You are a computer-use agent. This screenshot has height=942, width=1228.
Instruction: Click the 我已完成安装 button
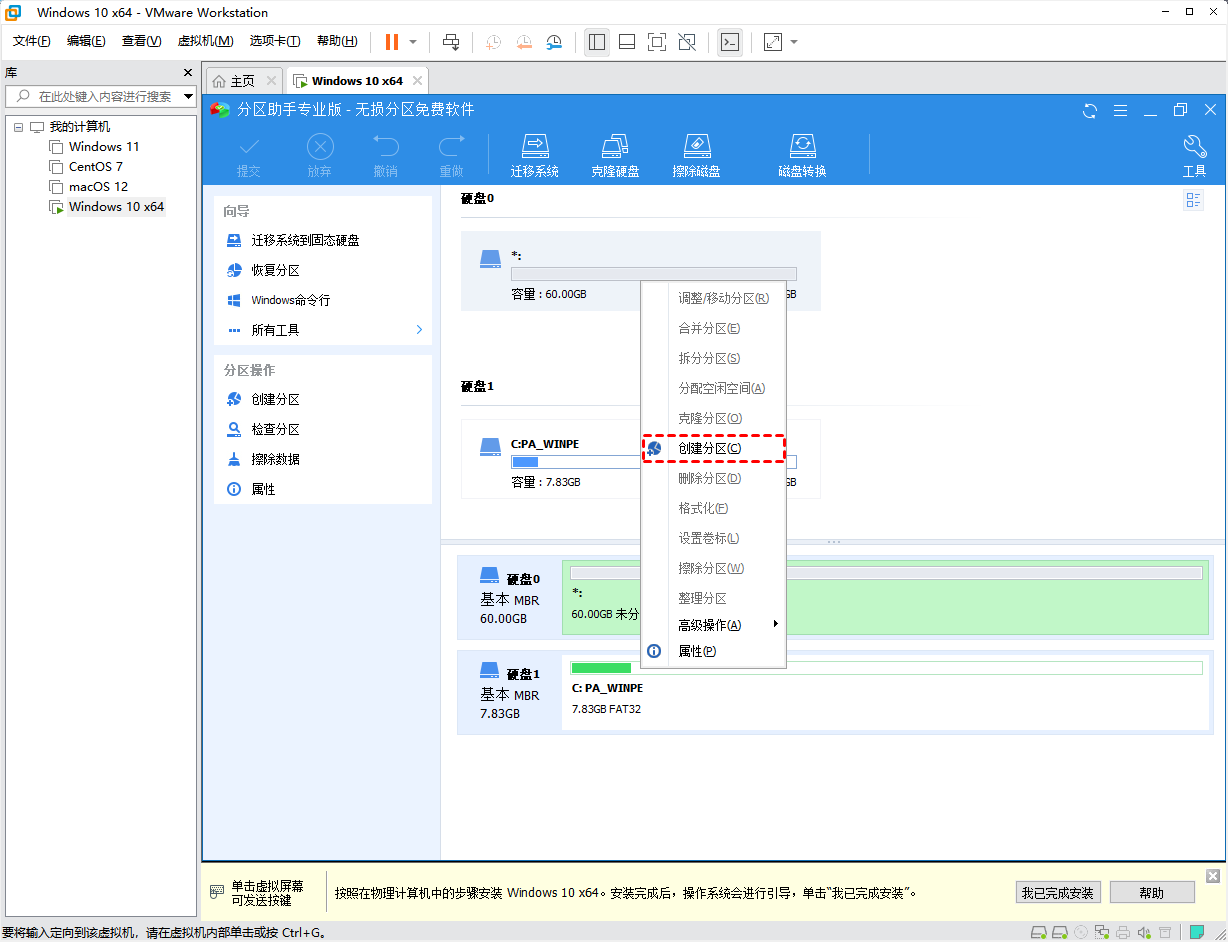1058,893
